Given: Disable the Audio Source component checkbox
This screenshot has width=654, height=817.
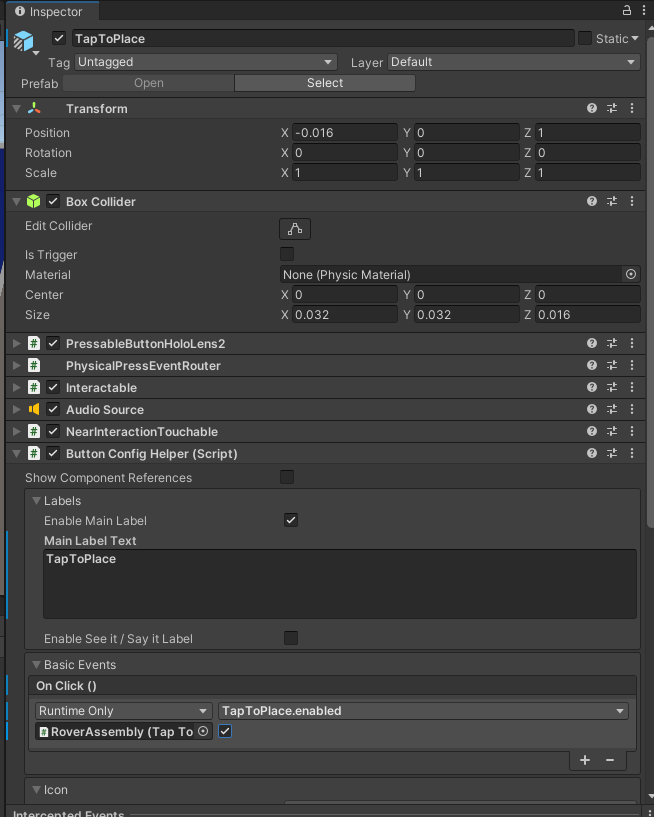Looking at the screenshot, I should pyautogui.click(x=53, y=409).
